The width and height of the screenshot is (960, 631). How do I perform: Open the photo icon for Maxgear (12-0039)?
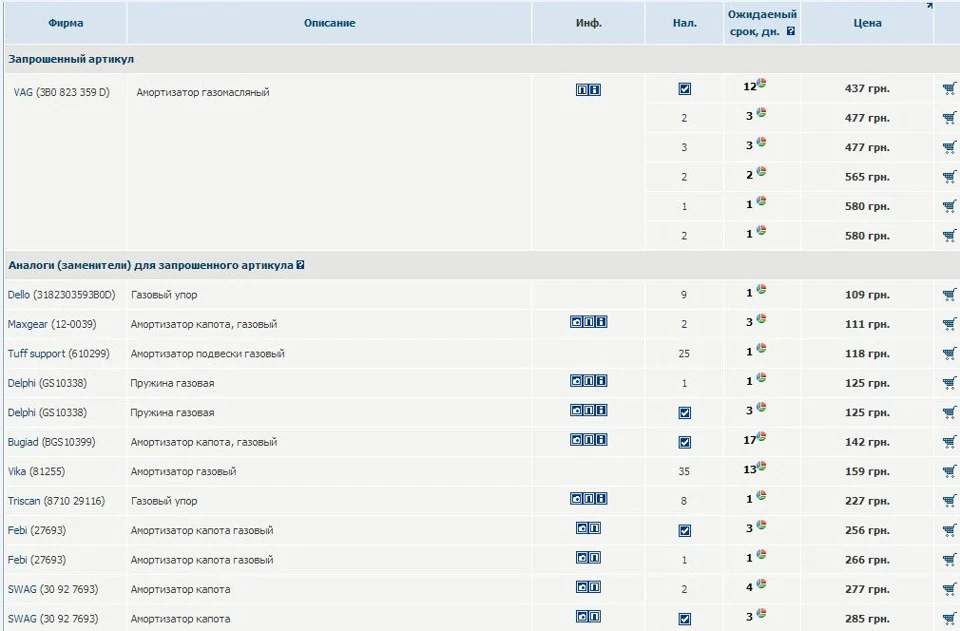click(x=576, y=322)
